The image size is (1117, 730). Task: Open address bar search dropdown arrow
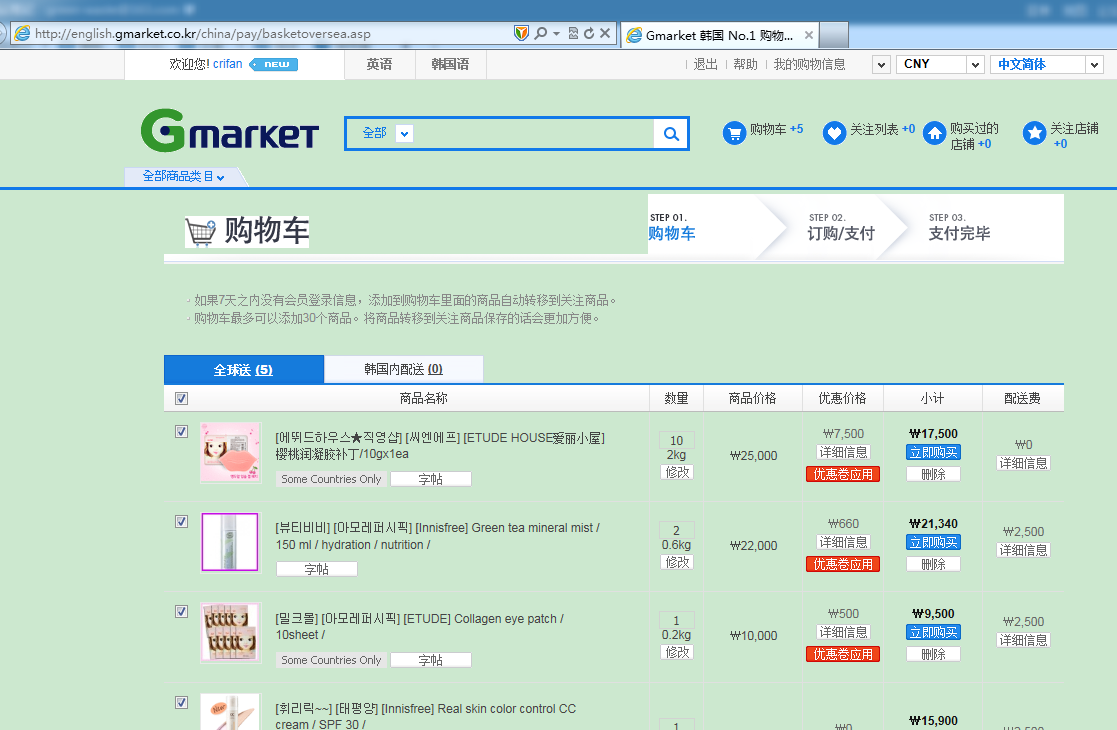tap(556, 33)
